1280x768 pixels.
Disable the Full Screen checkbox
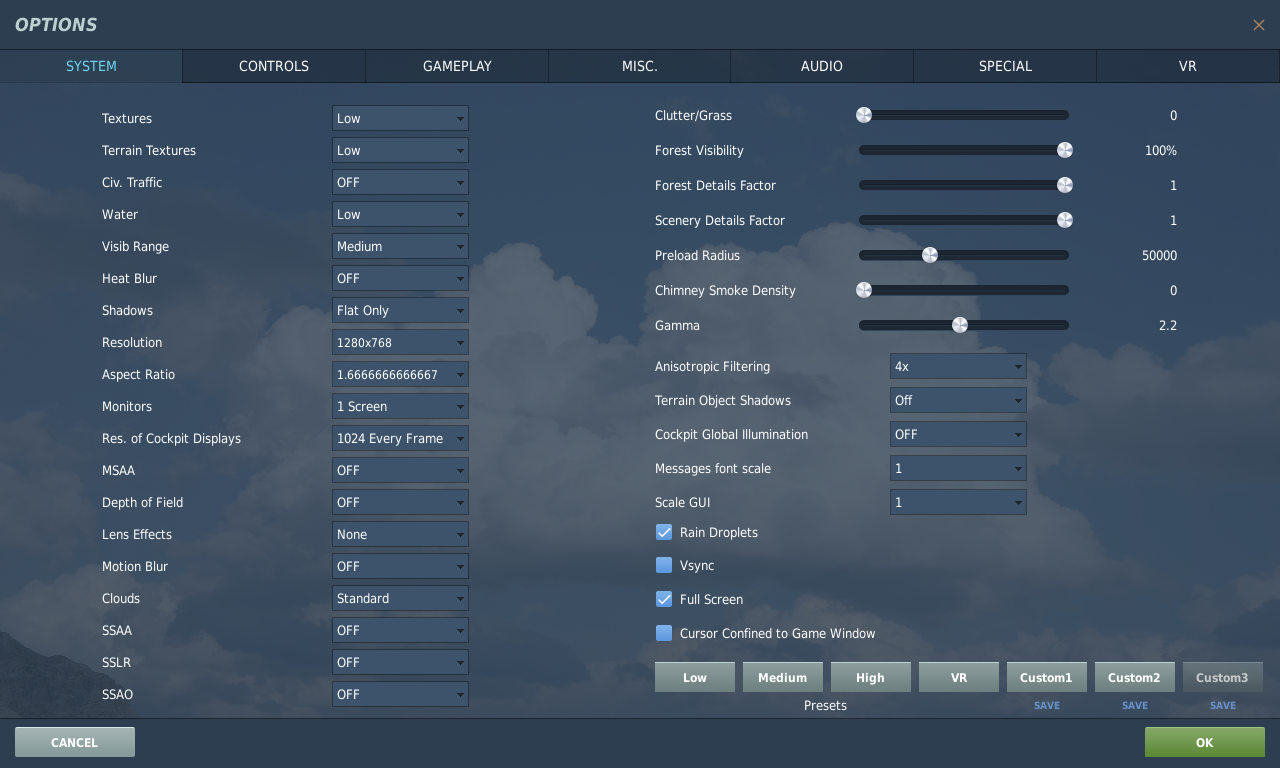pyautogui.click(x=664, y=599)
